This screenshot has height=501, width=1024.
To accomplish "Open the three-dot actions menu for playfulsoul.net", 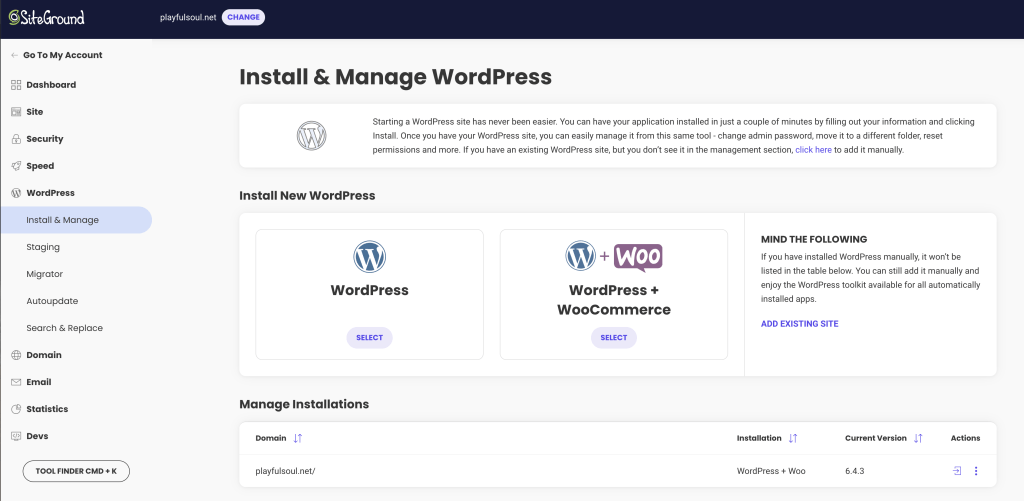I will (976, 471).
